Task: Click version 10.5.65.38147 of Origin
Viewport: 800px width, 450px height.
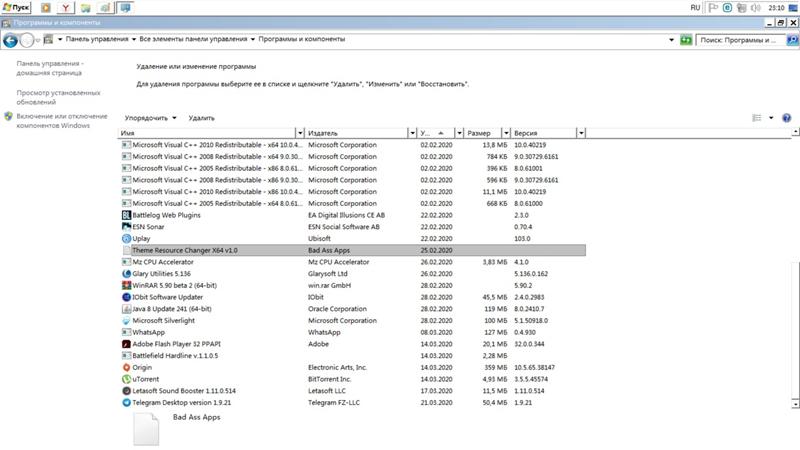Action: (534, 368)
